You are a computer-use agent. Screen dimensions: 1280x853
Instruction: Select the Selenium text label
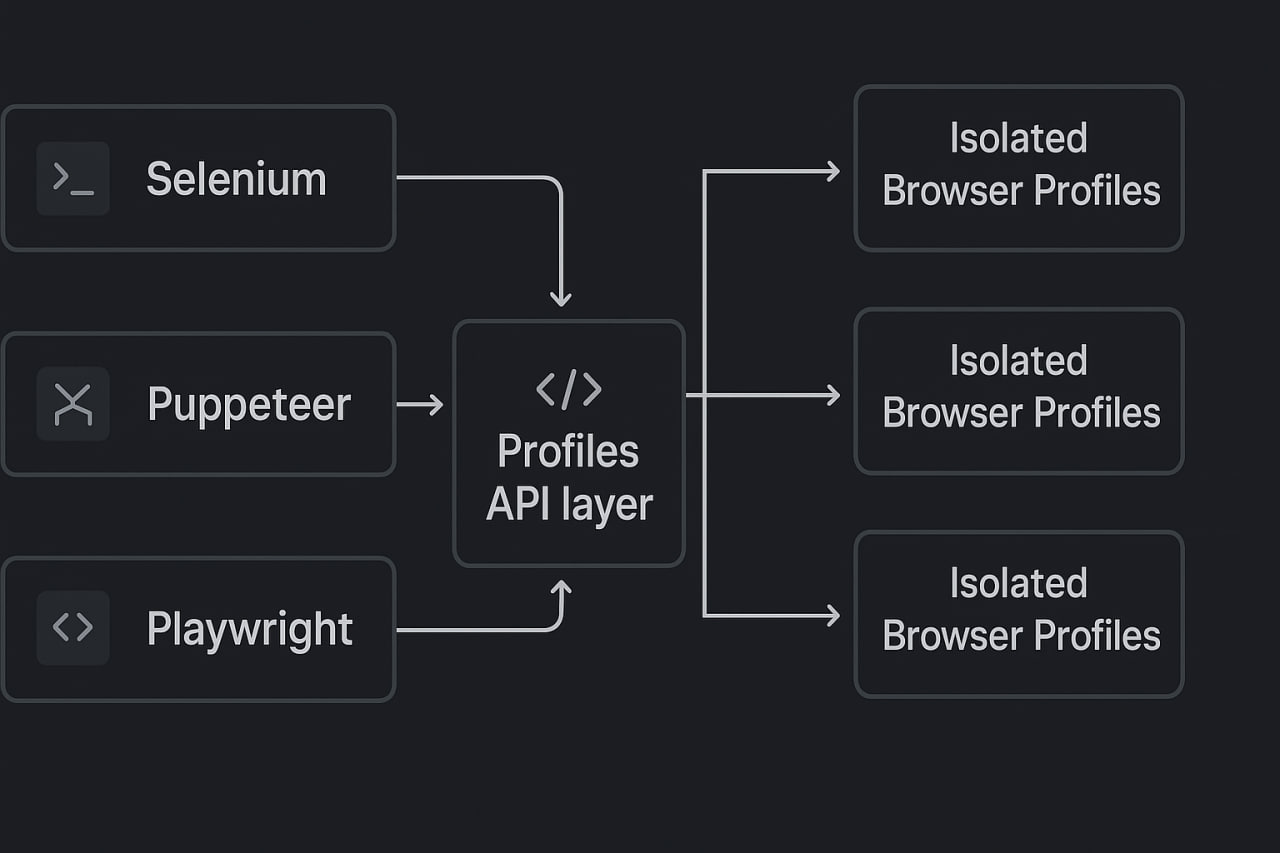point(236,180)
